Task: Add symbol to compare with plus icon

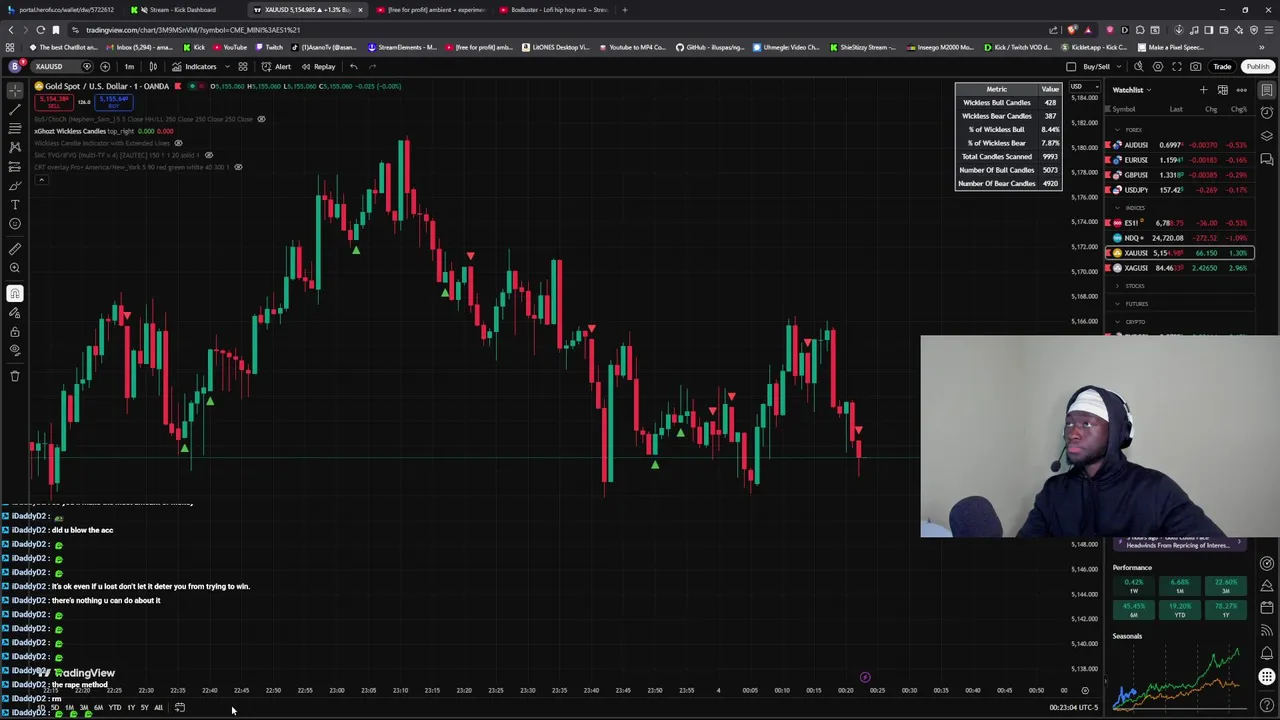Action: tap(105, 66)
